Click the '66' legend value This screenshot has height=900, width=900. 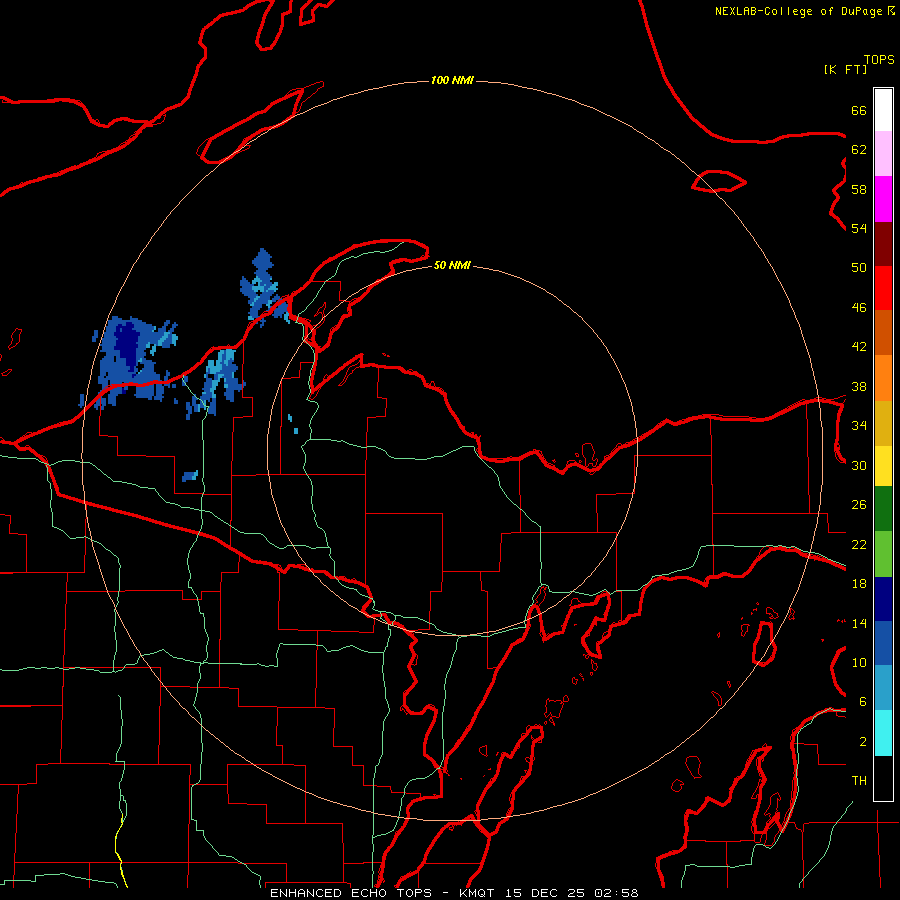859,110
